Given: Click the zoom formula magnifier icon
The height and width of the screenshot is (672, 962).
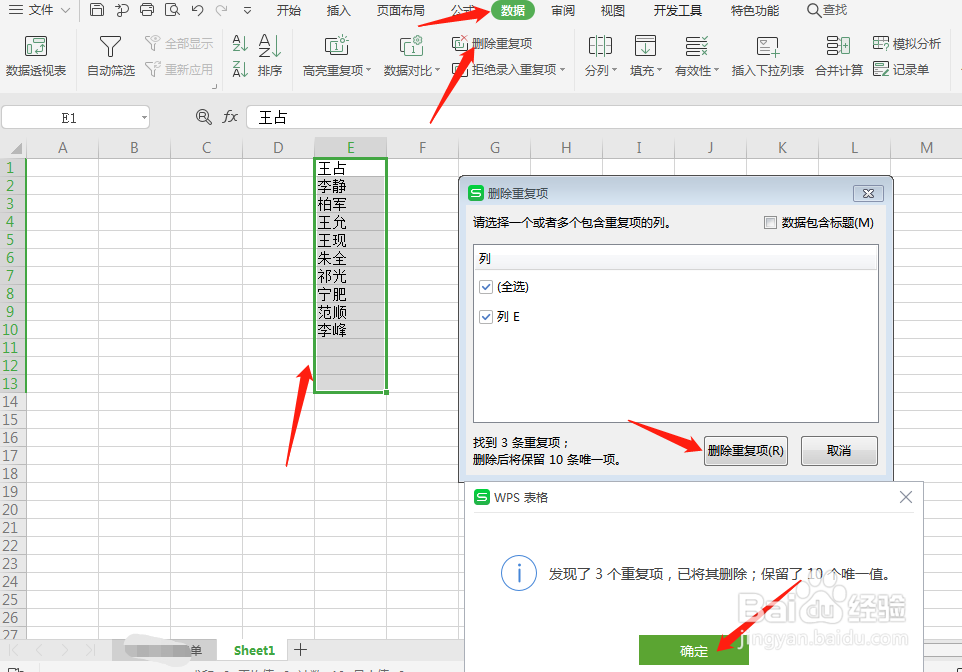Looking at the screenshot, I should tap(204, 117).
